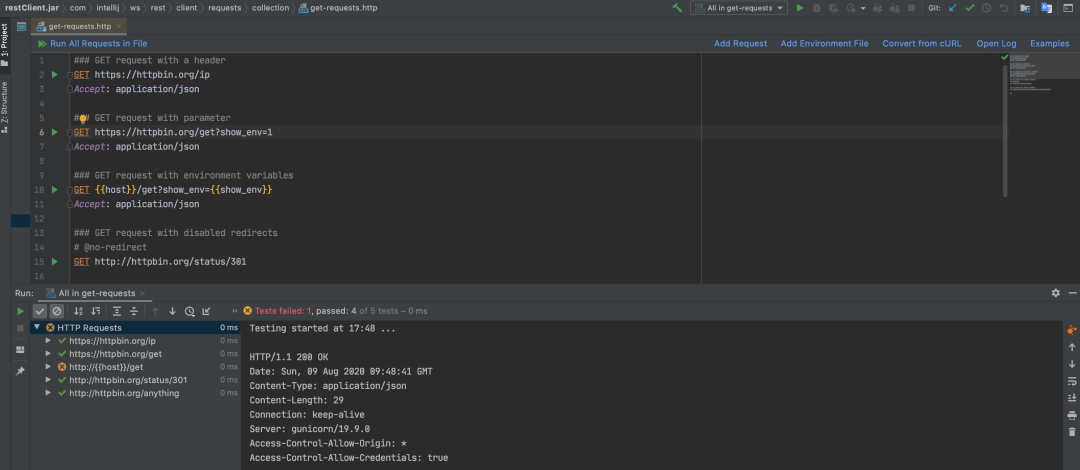Open the 'All in get-requests' run configuration dropdown
This screenshot has height=470, width=1080.
click(738, 8)
